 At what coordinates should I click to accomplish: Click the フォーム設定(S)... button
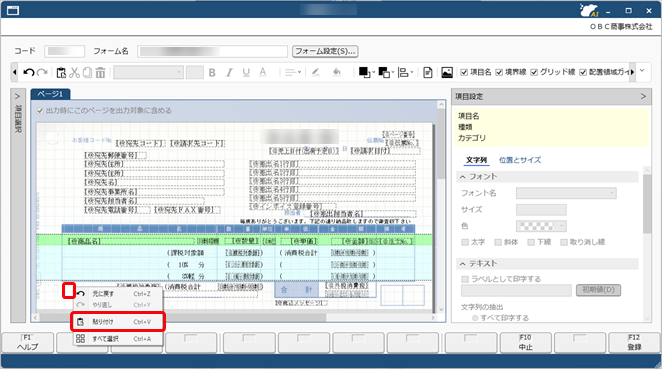325,51
